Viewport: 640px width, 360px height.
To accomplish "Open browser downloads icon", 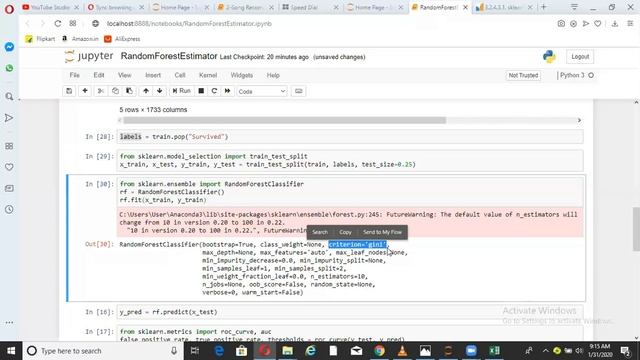I will (x=615, y=24).
